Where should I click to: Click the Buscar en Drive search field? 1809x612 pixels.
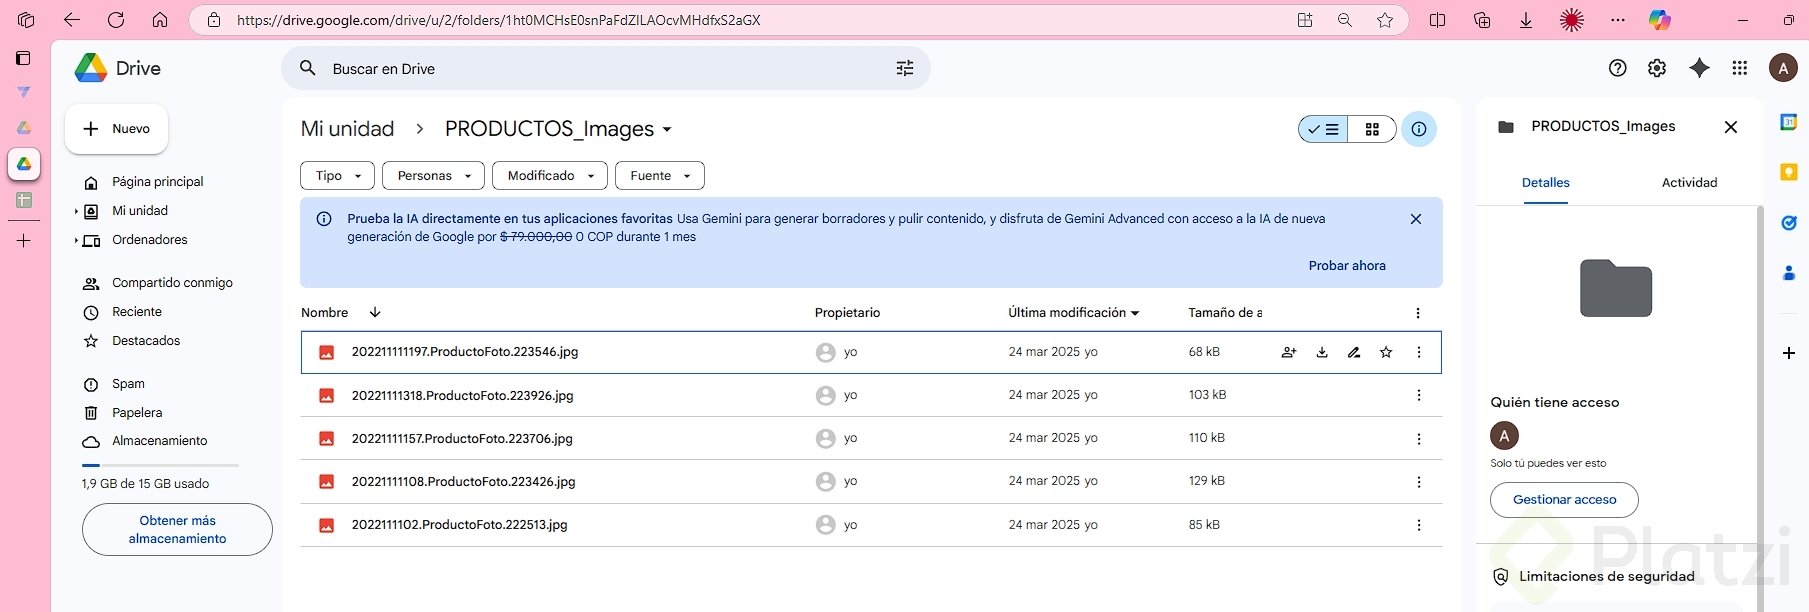pos(600,69)
